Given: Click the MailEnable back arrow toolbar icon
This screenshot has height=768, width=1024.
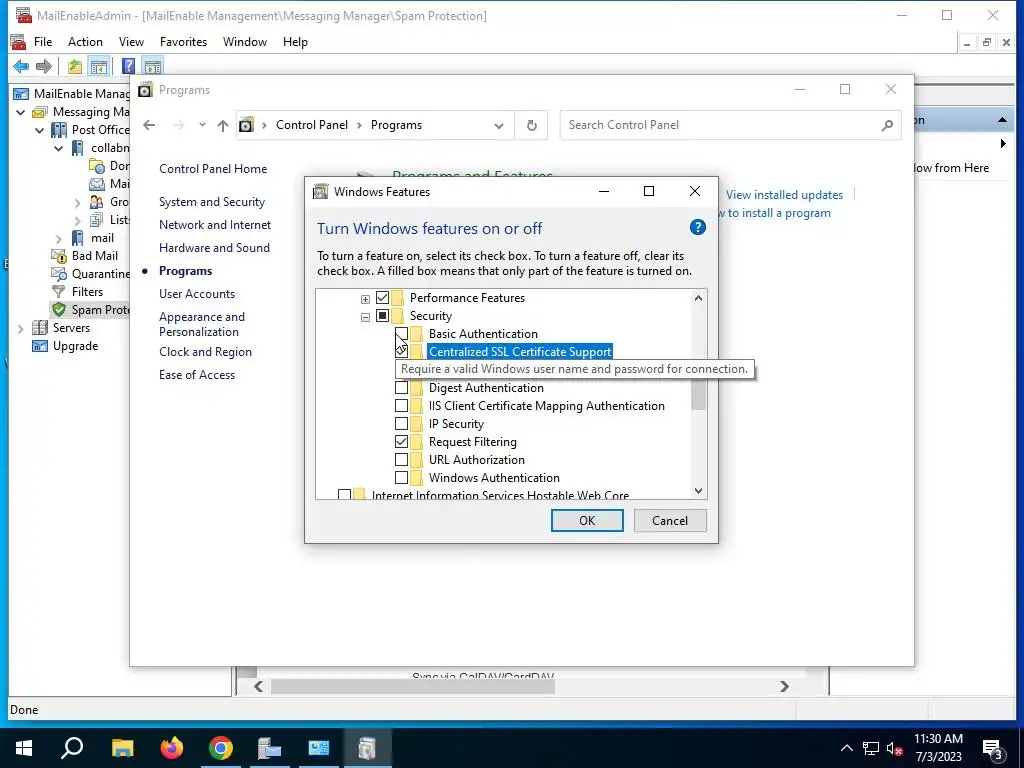Looking at the screenshot, I should (x=21, y=66).
